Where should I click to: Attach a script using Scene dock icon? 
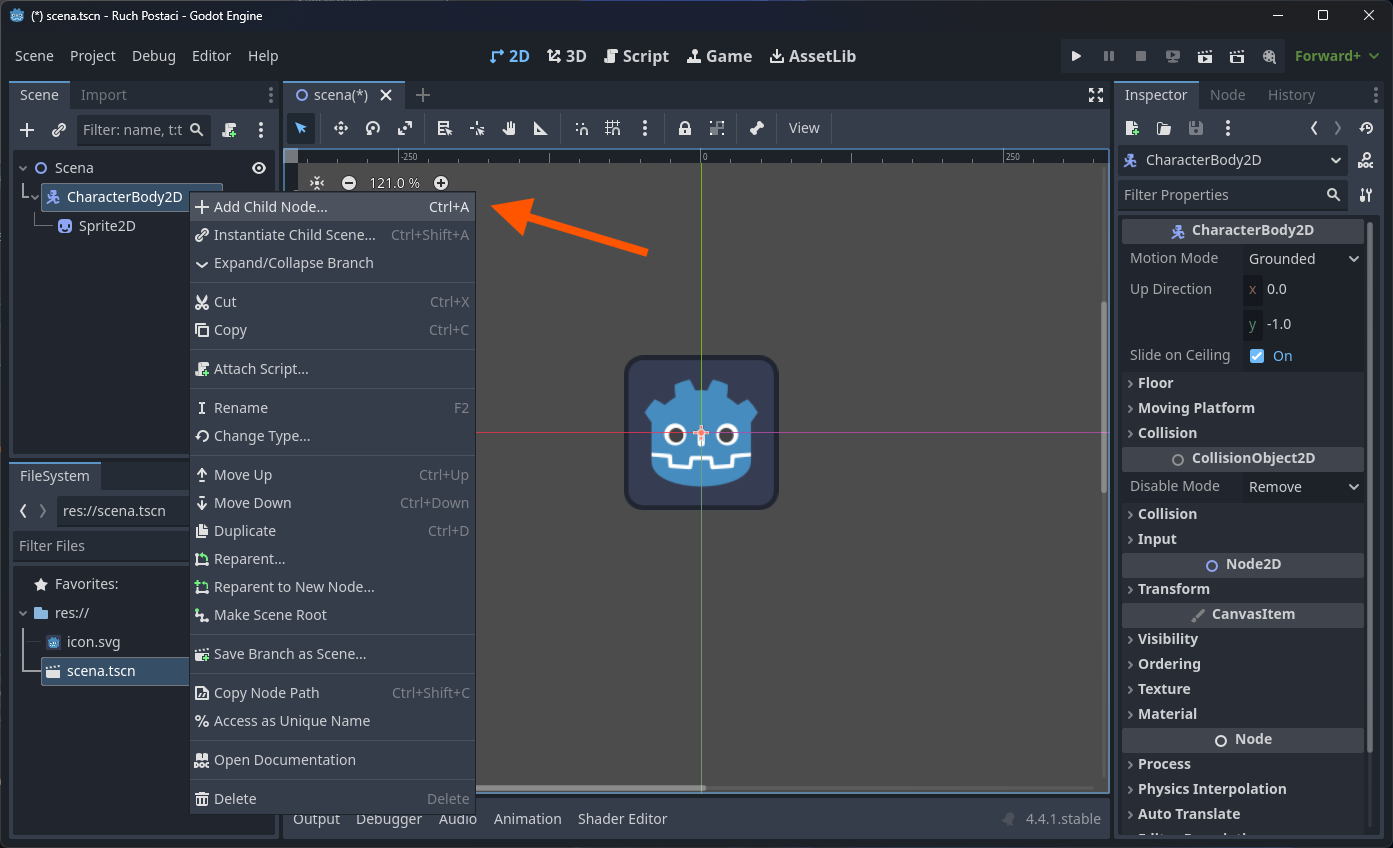pyautogui.click(x=229, y=130)
